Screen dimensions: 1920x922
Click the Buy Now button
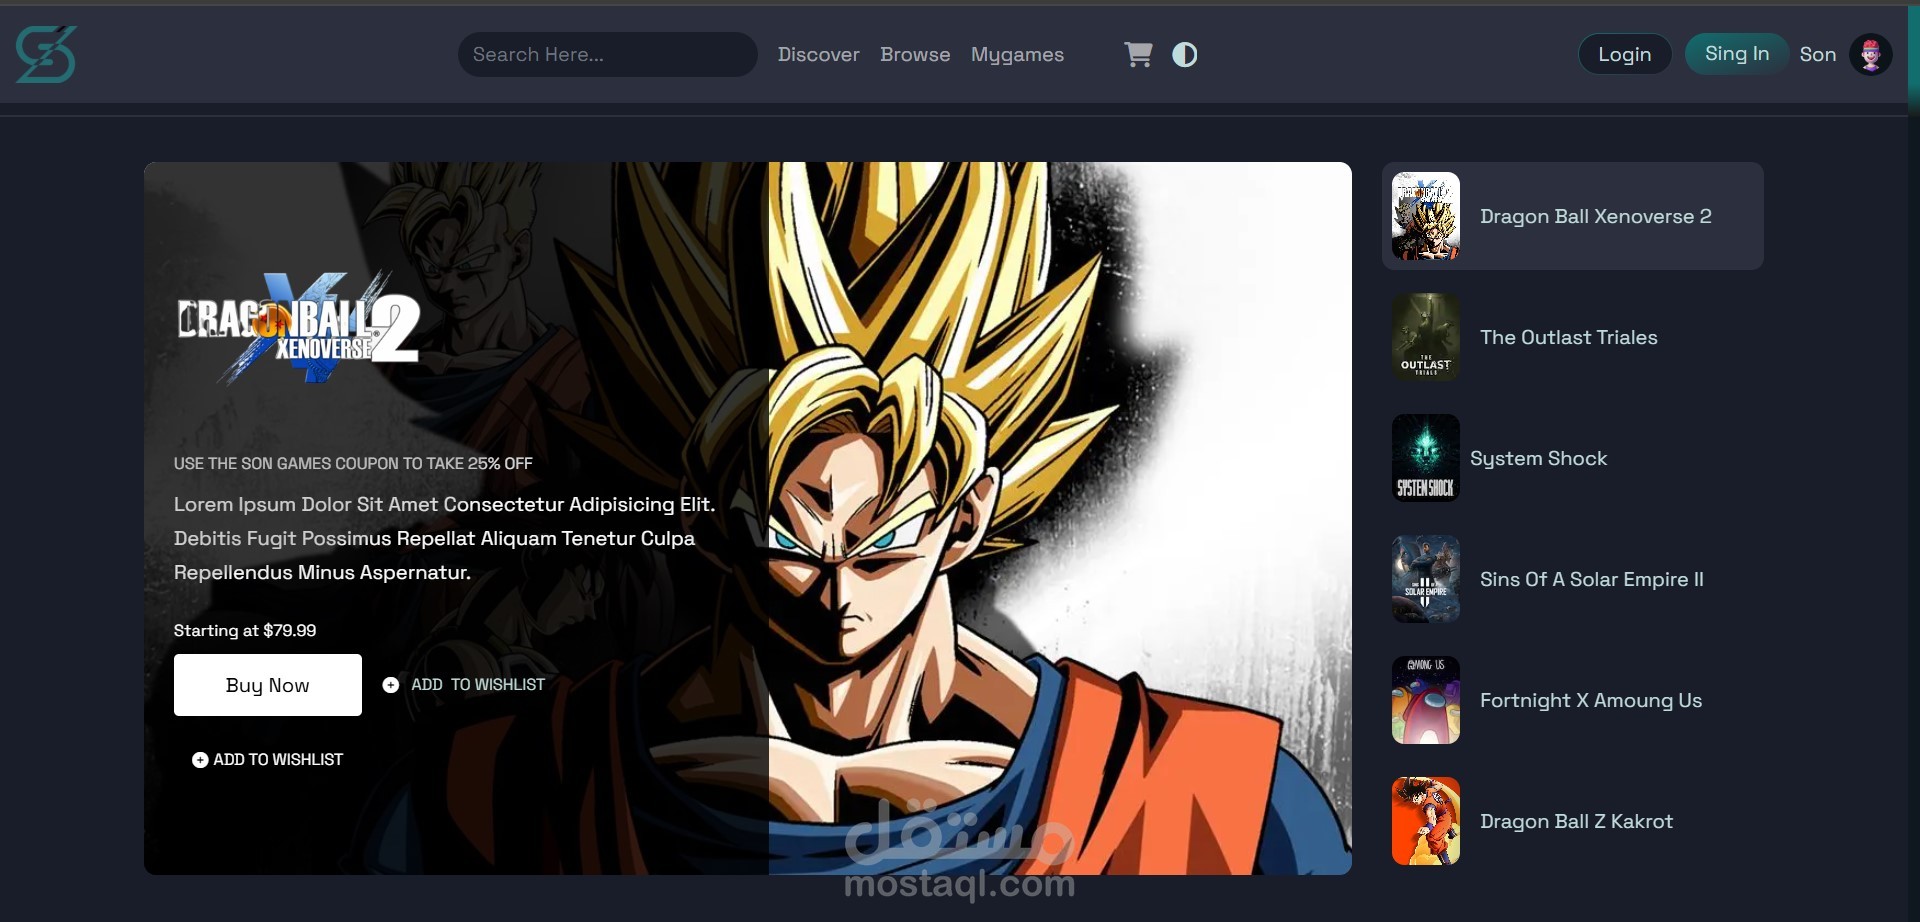coord(268,685)
